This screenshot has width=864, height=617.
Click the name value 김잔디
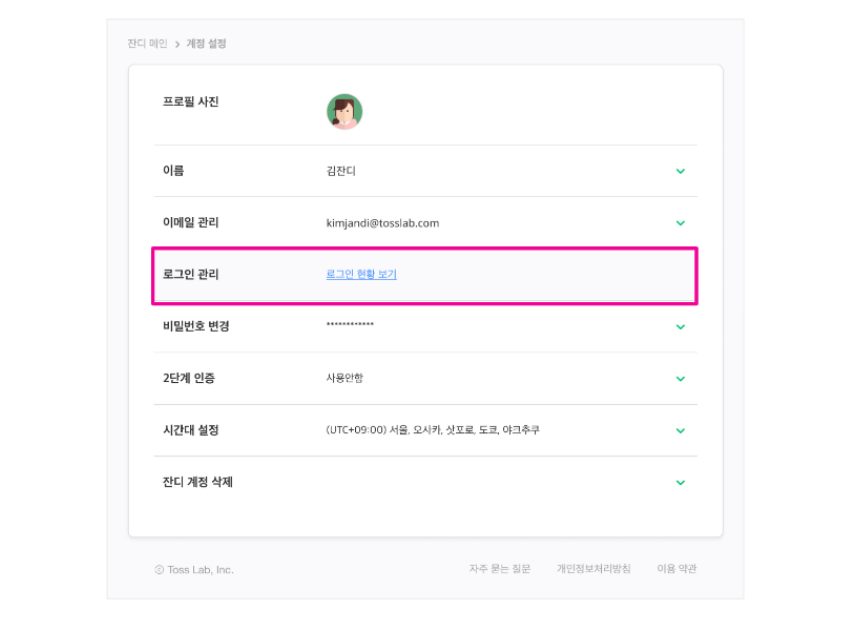coord(341,171)
